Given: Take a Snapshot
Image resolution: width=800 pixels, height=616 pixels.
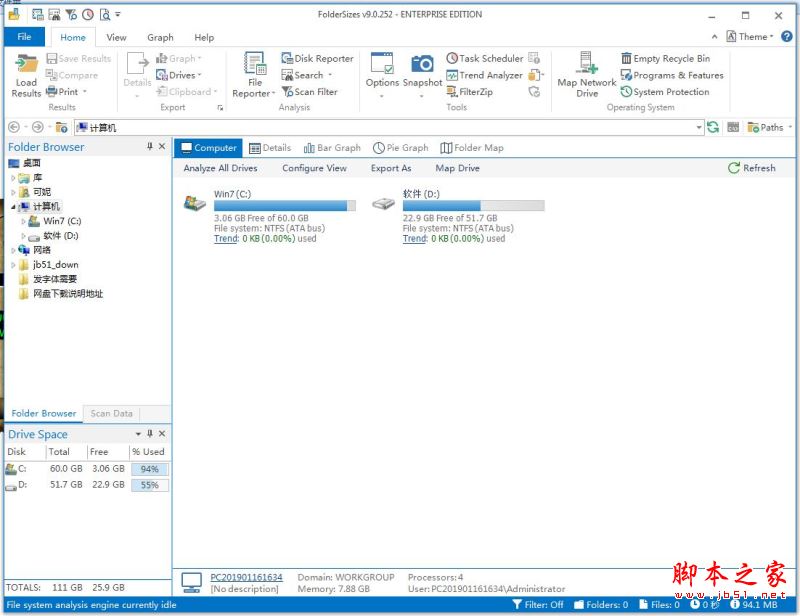Looking at the screenshot, I should coord(422,75).
